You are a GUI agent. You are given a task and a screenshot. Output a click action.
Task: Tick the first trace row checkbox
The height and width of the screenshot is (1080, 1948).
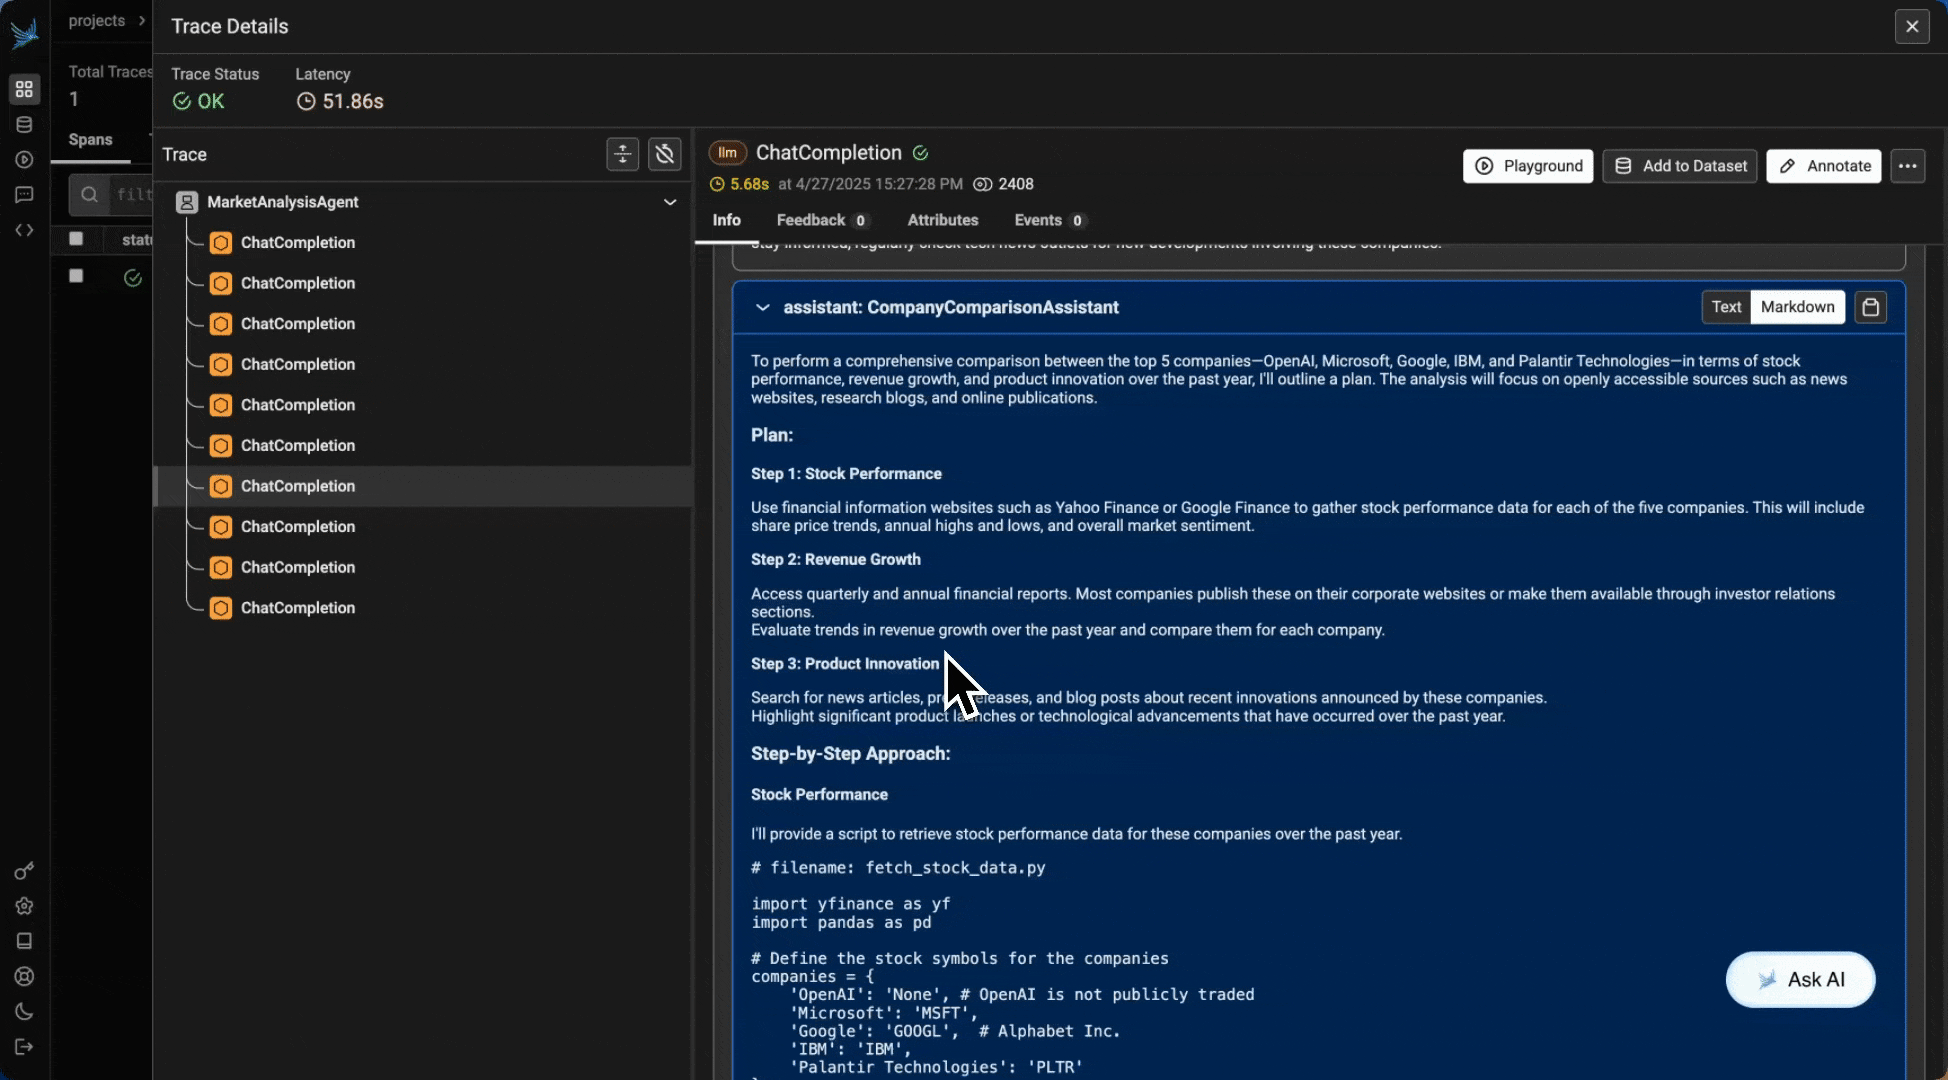76,276
